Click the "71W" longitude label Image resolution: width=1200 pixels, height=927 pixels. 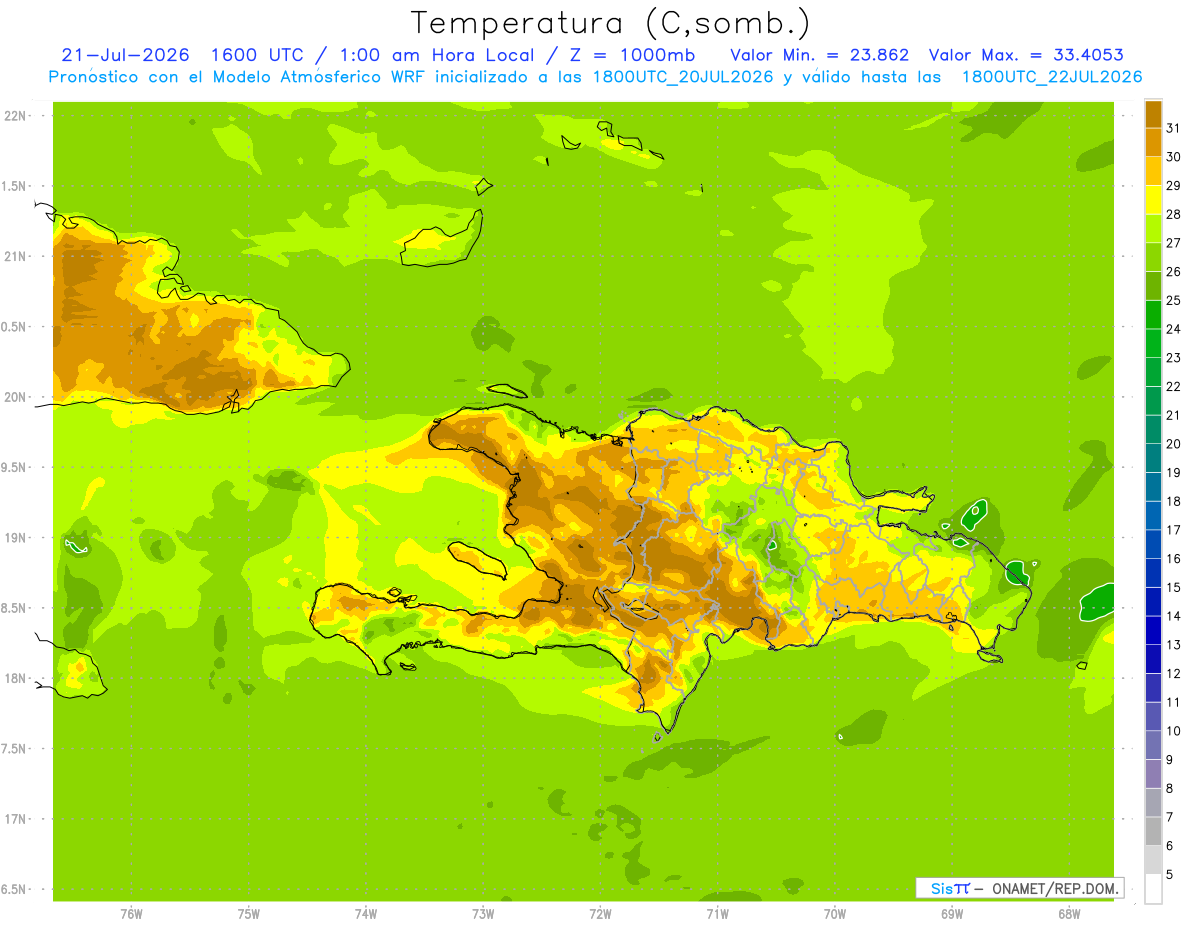pos(717,913)
